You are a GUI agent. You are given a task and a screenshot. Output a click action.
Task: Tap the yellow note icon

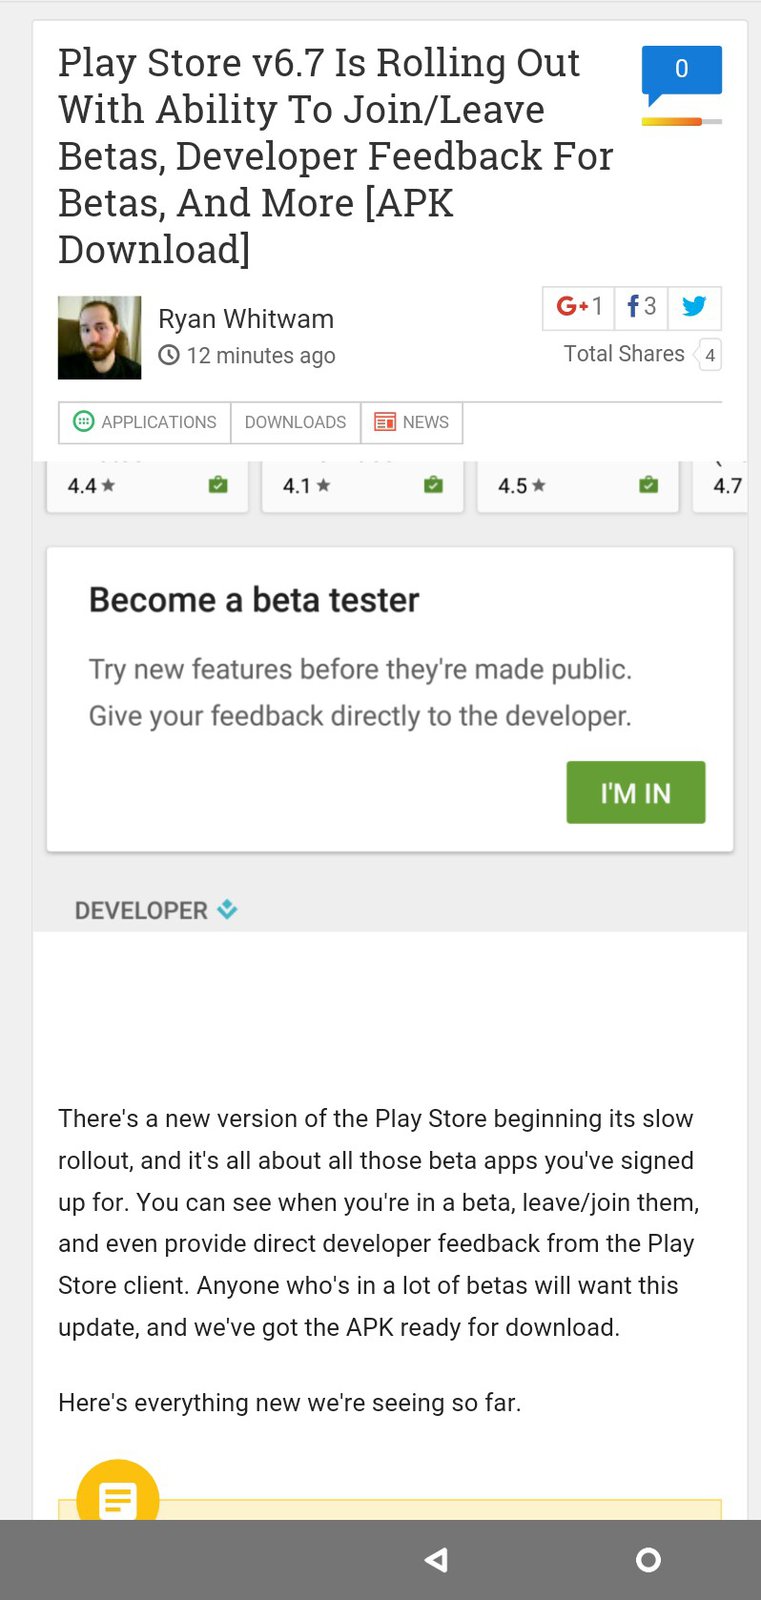click(118, 1496)
